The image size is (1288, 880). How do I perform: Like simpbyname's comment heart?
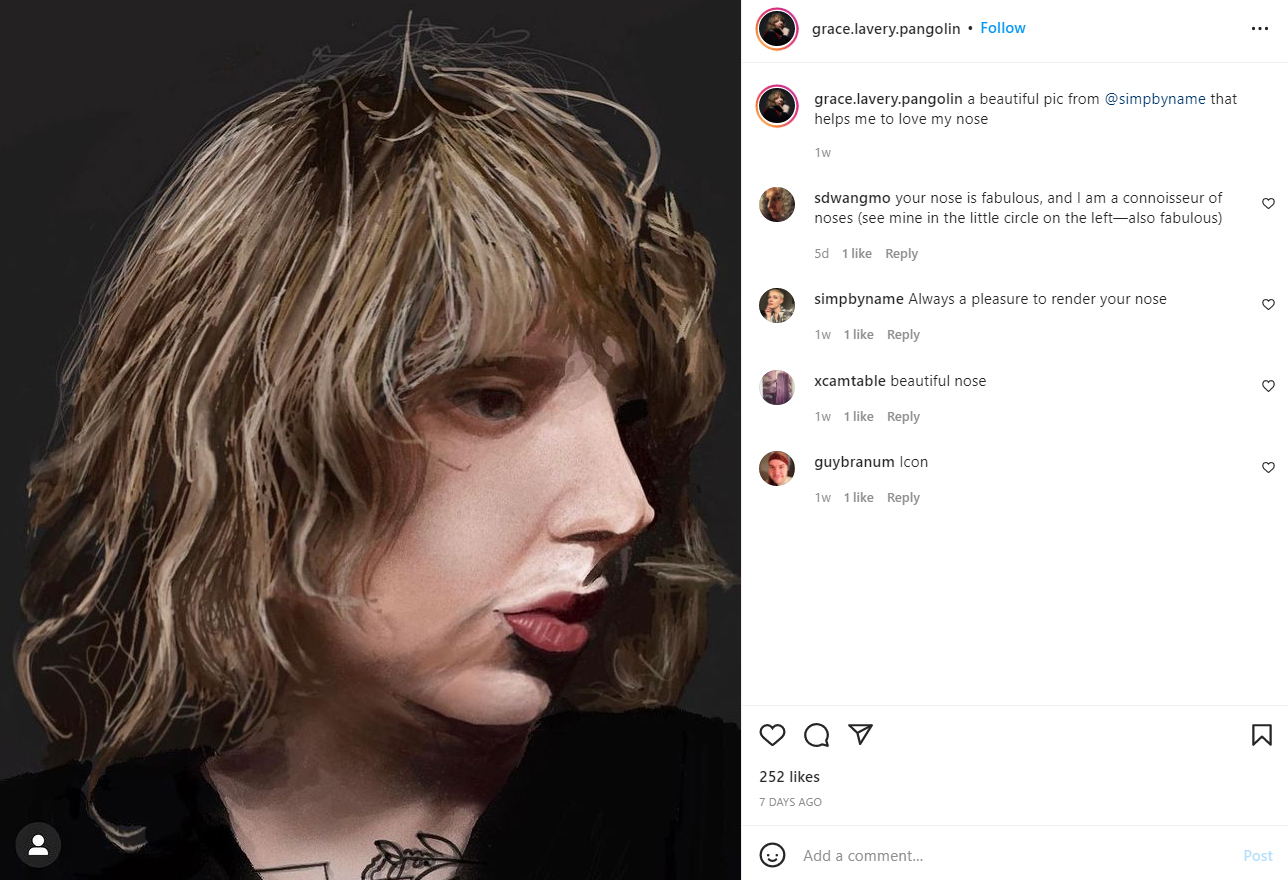point(1268,304)
